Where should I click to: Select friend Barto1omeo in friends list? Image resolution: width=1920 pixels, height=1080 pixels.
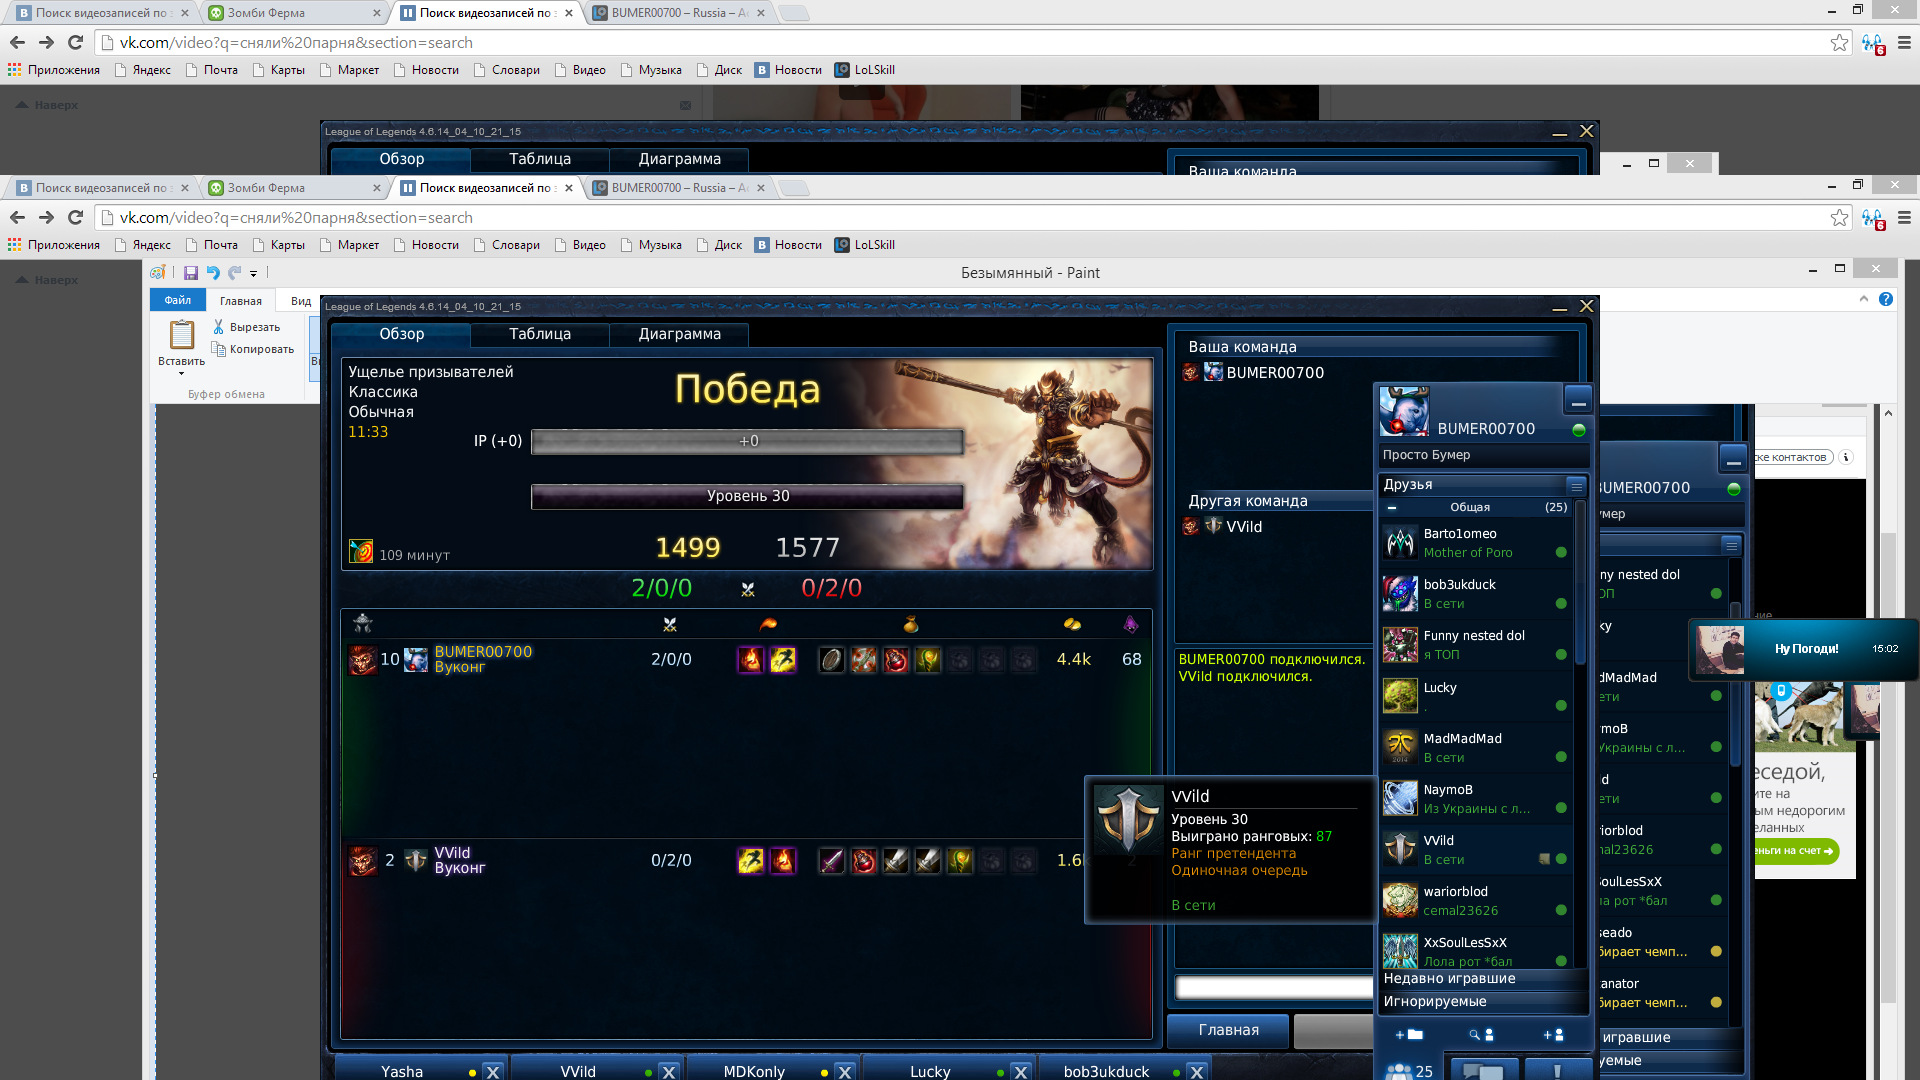[x=1475, y=543]
